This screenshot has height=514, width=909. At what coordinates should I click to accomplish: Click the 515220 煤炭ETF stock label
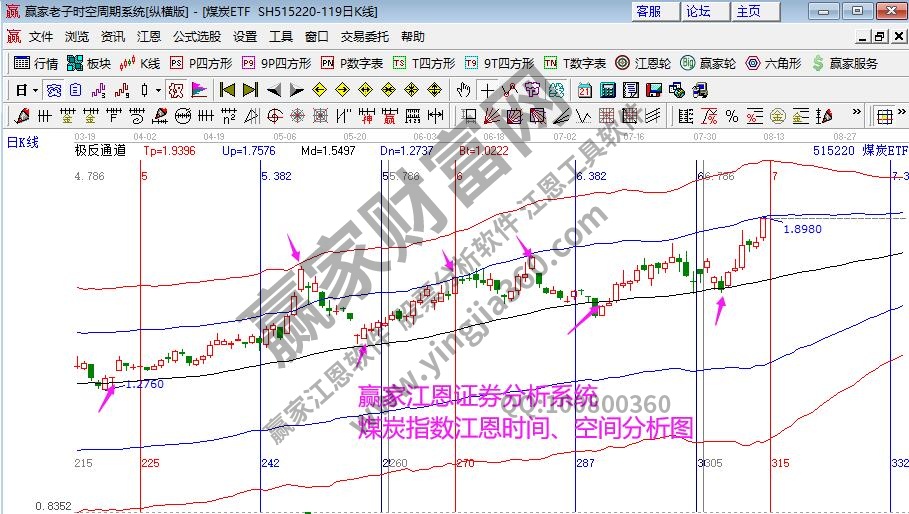click(x=860, y=151)
